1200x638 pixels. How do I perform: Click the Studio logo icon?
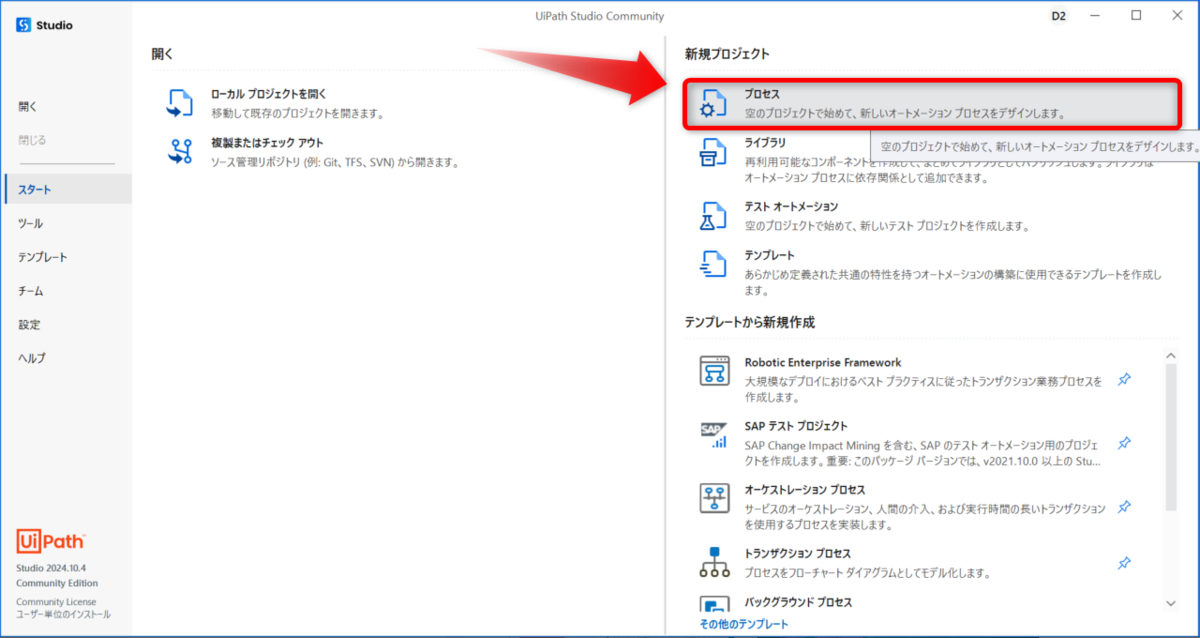click(24, 25)
